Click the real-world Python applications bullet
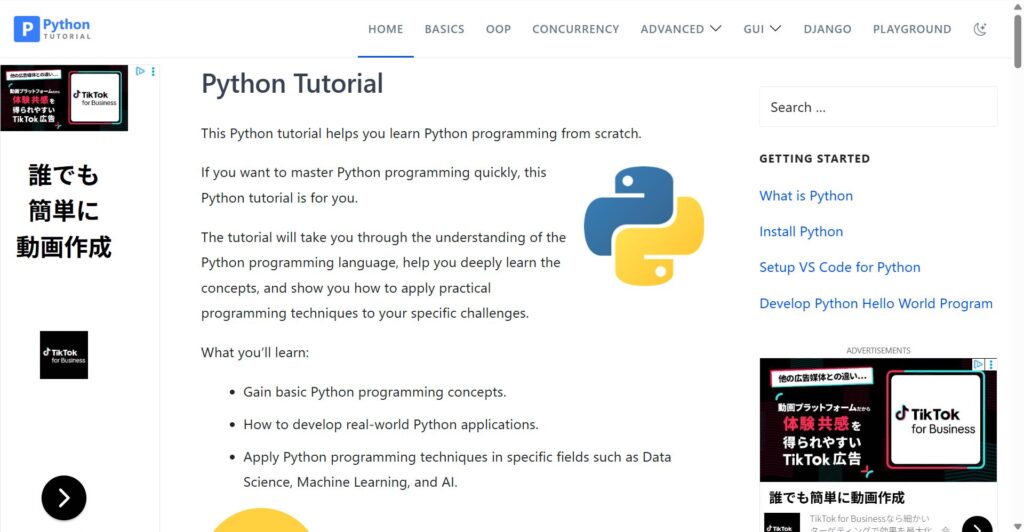Screen dimensions: 1024x532 click(x=391, y=424)
